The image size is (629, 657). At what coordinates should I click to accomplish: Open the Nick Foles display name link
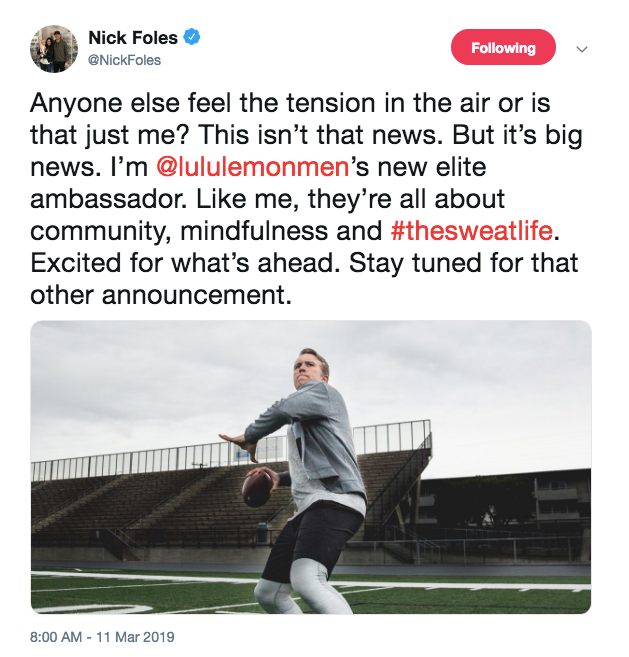pyautogui.click(x=132, y=38)
